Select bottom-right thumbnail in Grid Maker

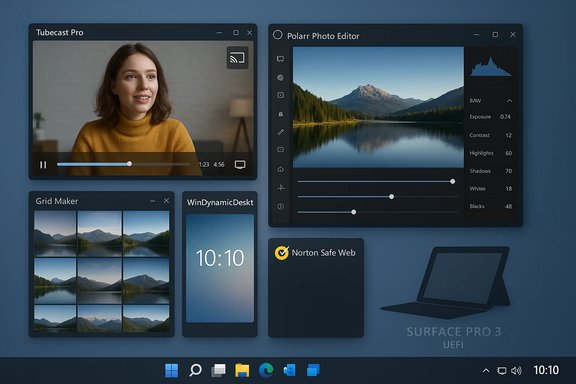(x=146, y=319)
